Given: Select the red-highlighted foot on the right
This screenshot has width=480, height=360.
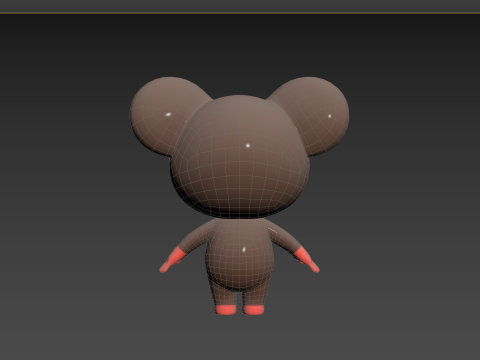Looking at the screenshot, I should [254, 309].
